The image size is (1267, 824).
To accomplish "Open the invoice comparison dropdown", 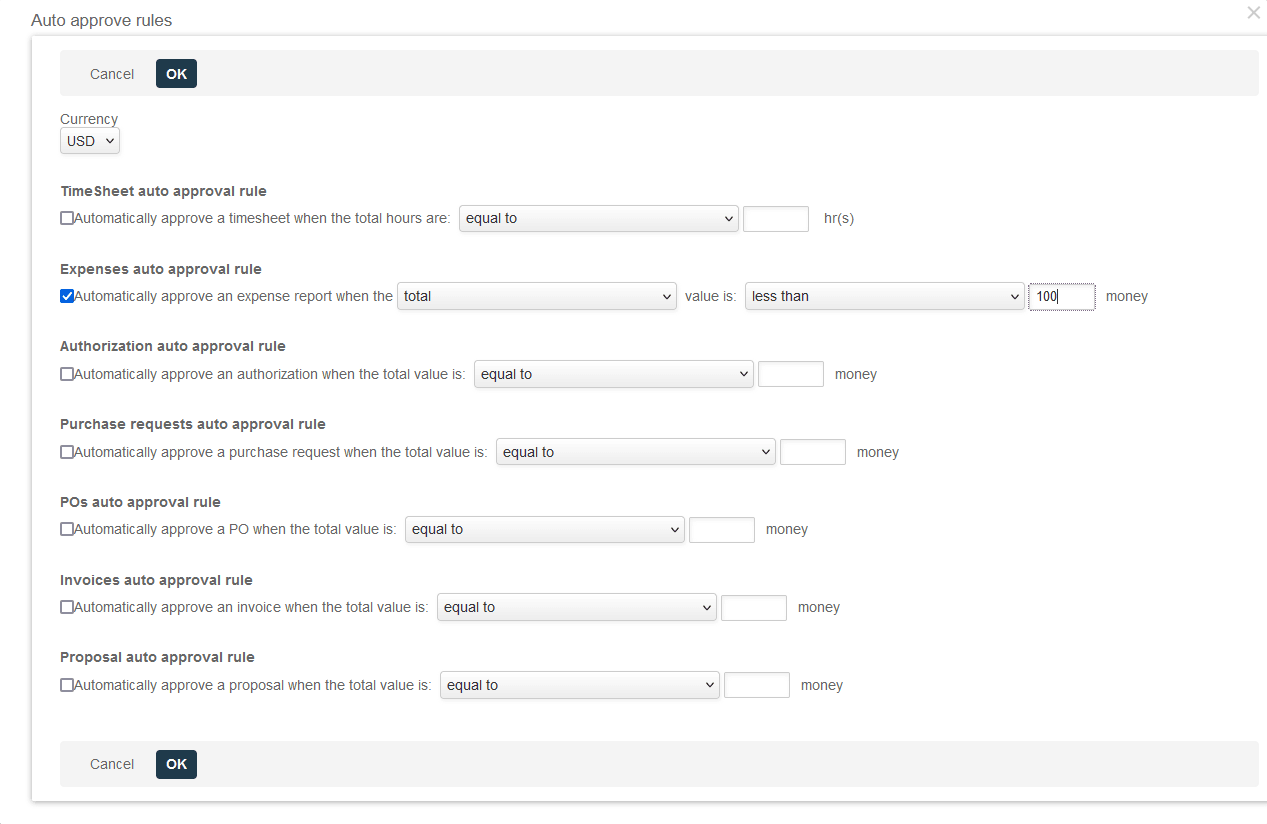I will pyautogui.click(x=576, y=607).
